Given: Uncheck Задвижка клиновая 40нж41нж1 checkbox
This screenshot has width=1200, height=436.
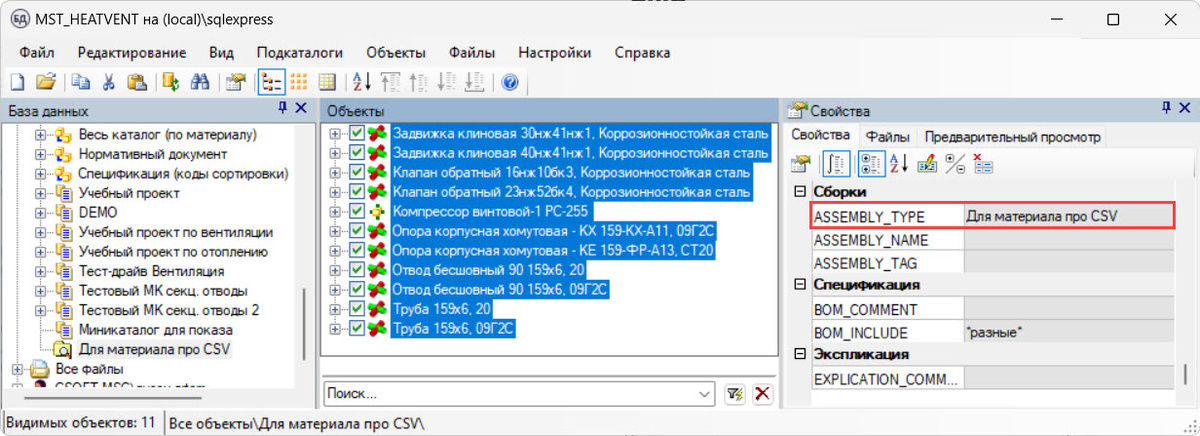Looking at the screenshot, I should 358,152.
